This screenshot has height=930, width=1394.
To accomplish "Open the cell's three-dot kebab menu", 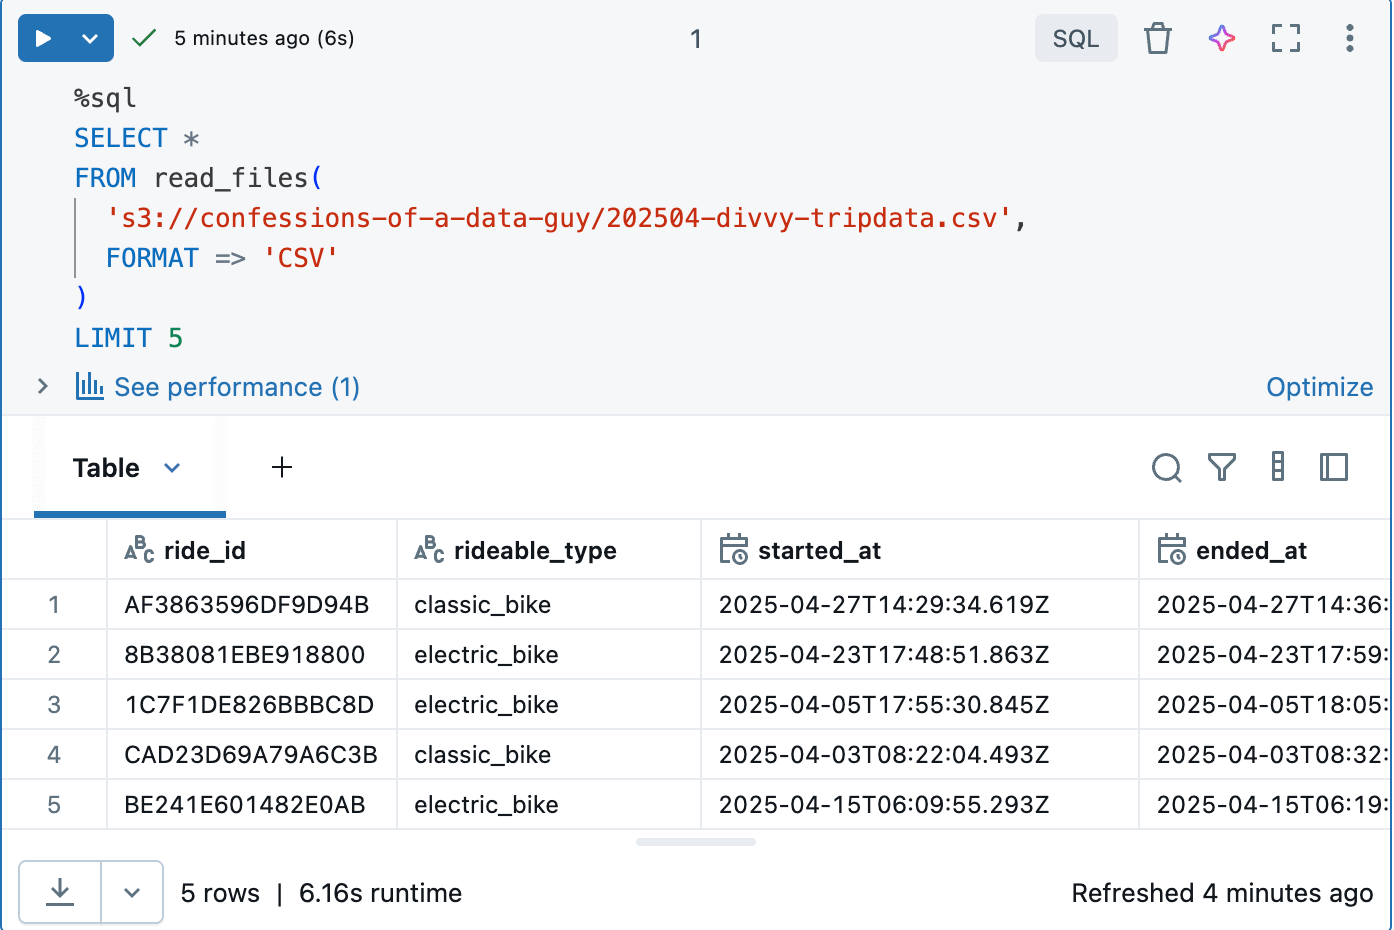I will pos(1350,38).
